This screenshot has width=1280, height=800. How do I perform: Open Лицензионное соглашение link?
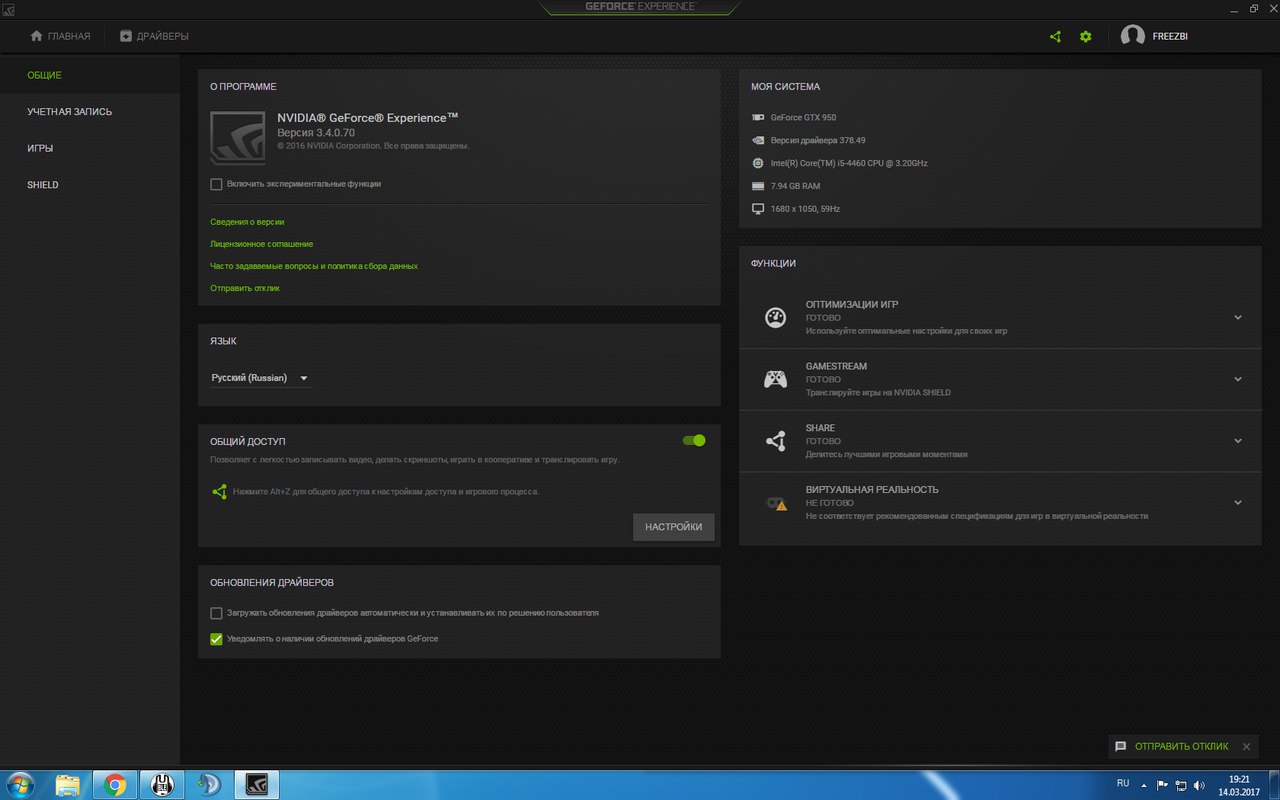pyautogui.click(x=262, y=244)
